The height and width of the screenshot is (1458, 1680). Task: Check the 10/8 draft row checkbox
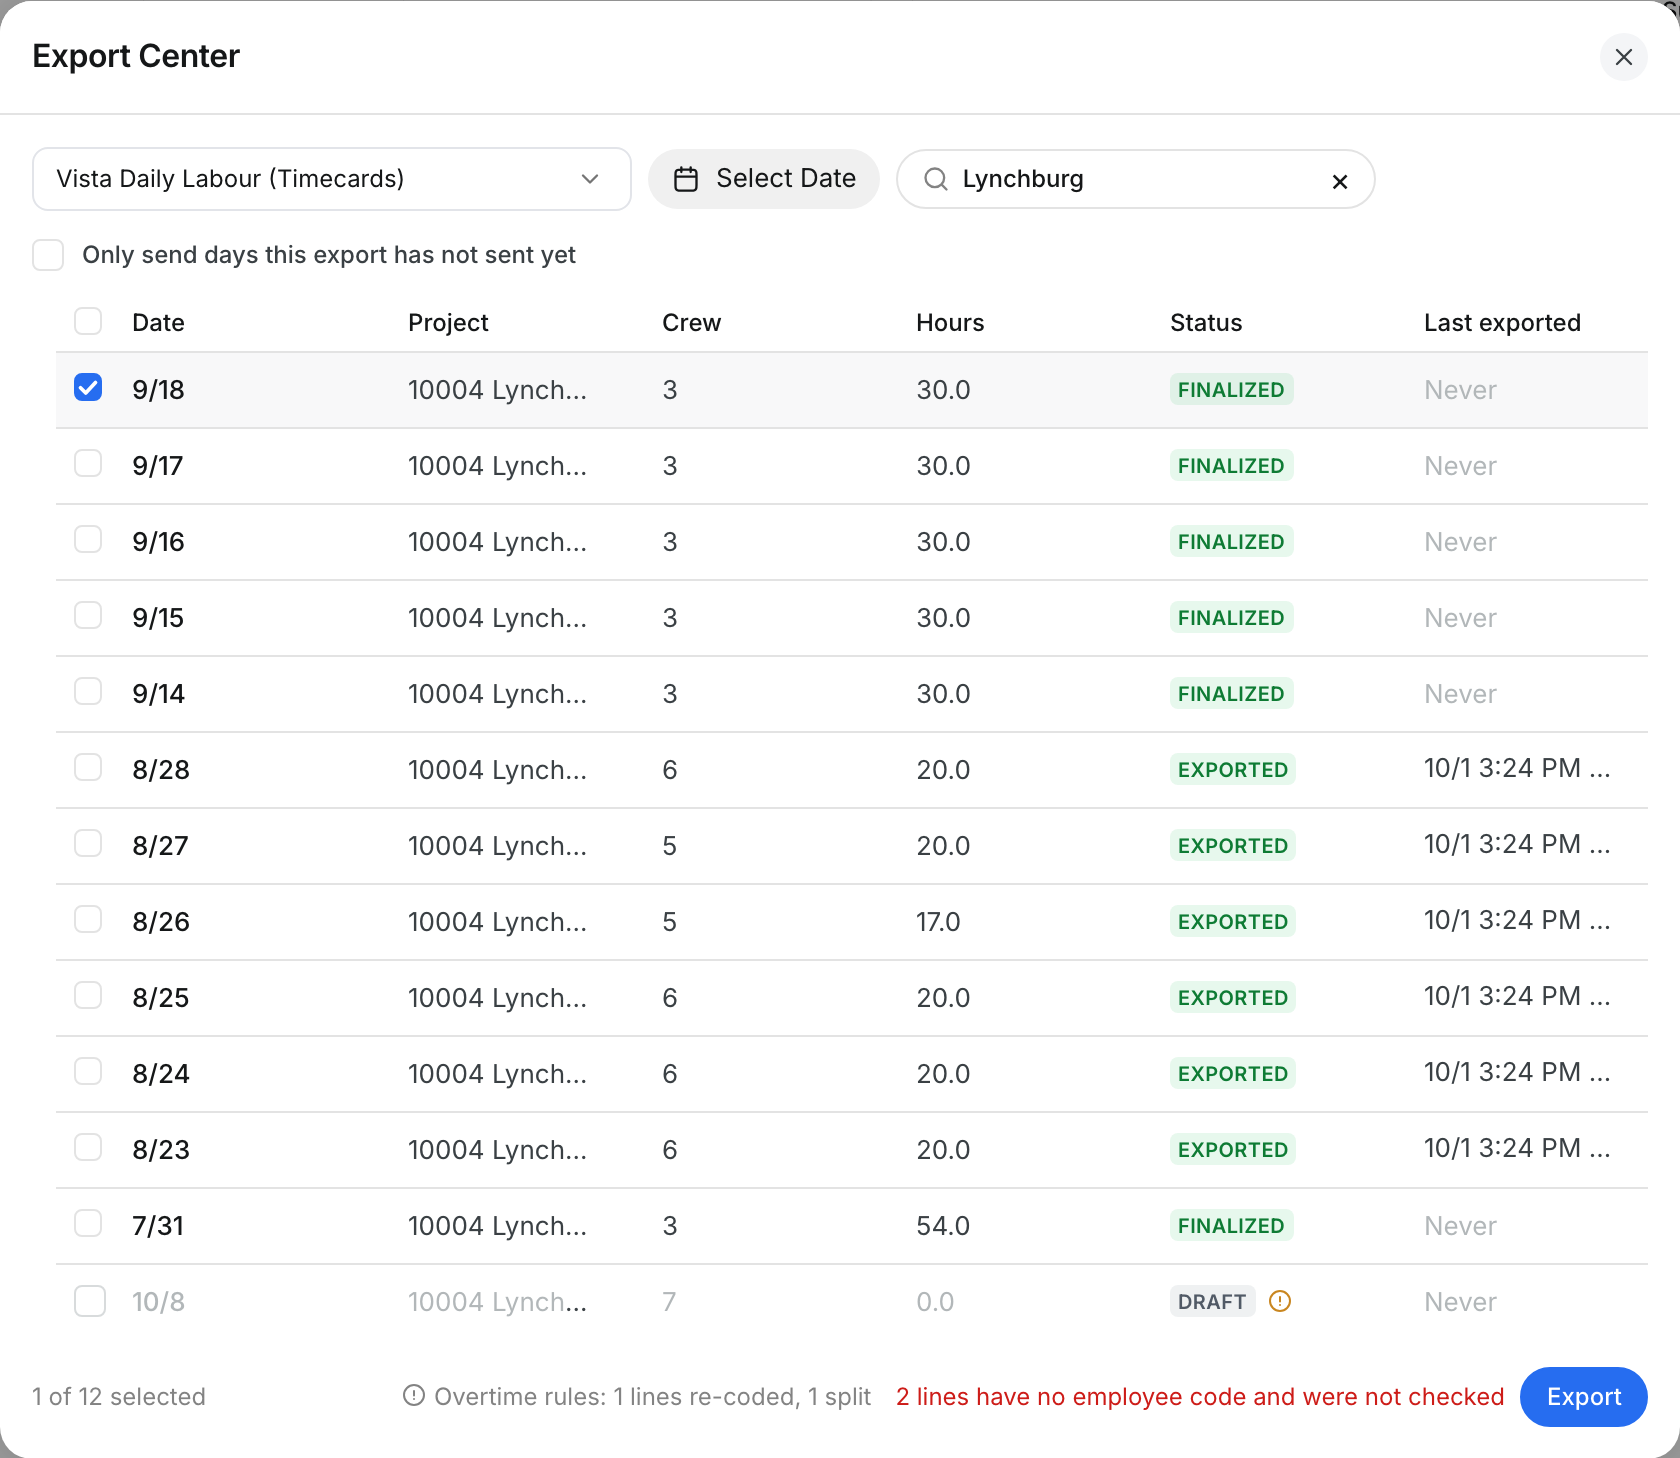point(90,1301)
